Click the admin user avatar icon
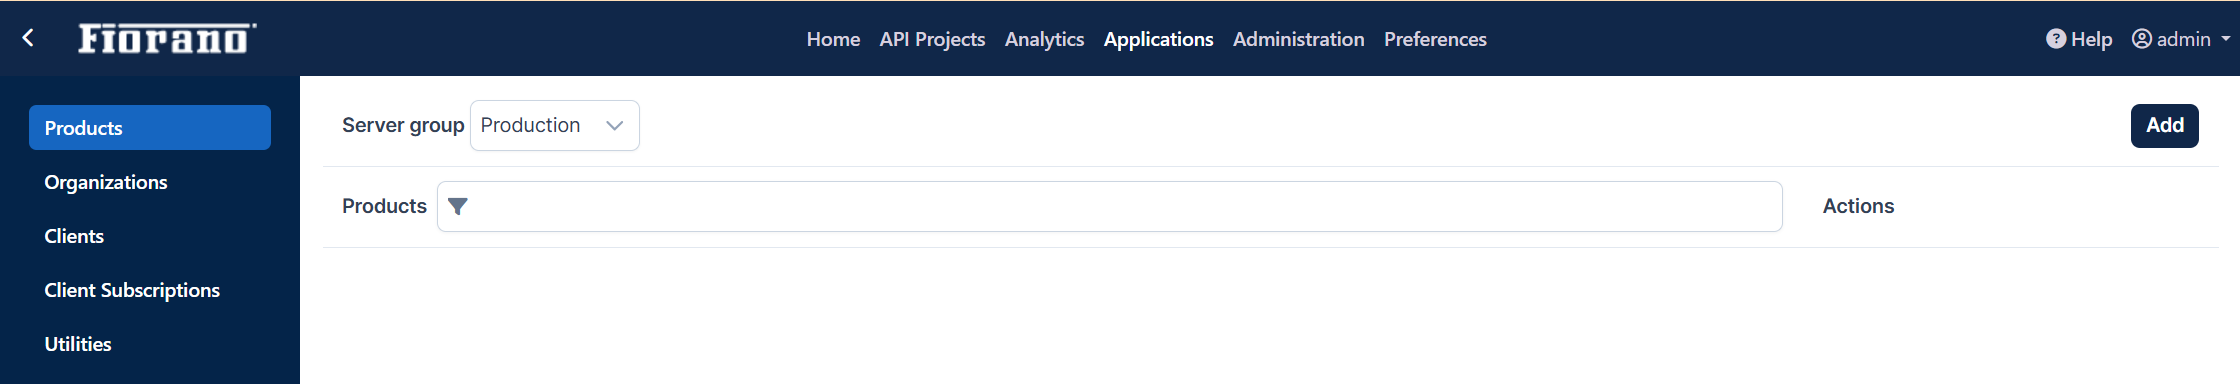2240x384 pixels. [x=2142, y=39]
